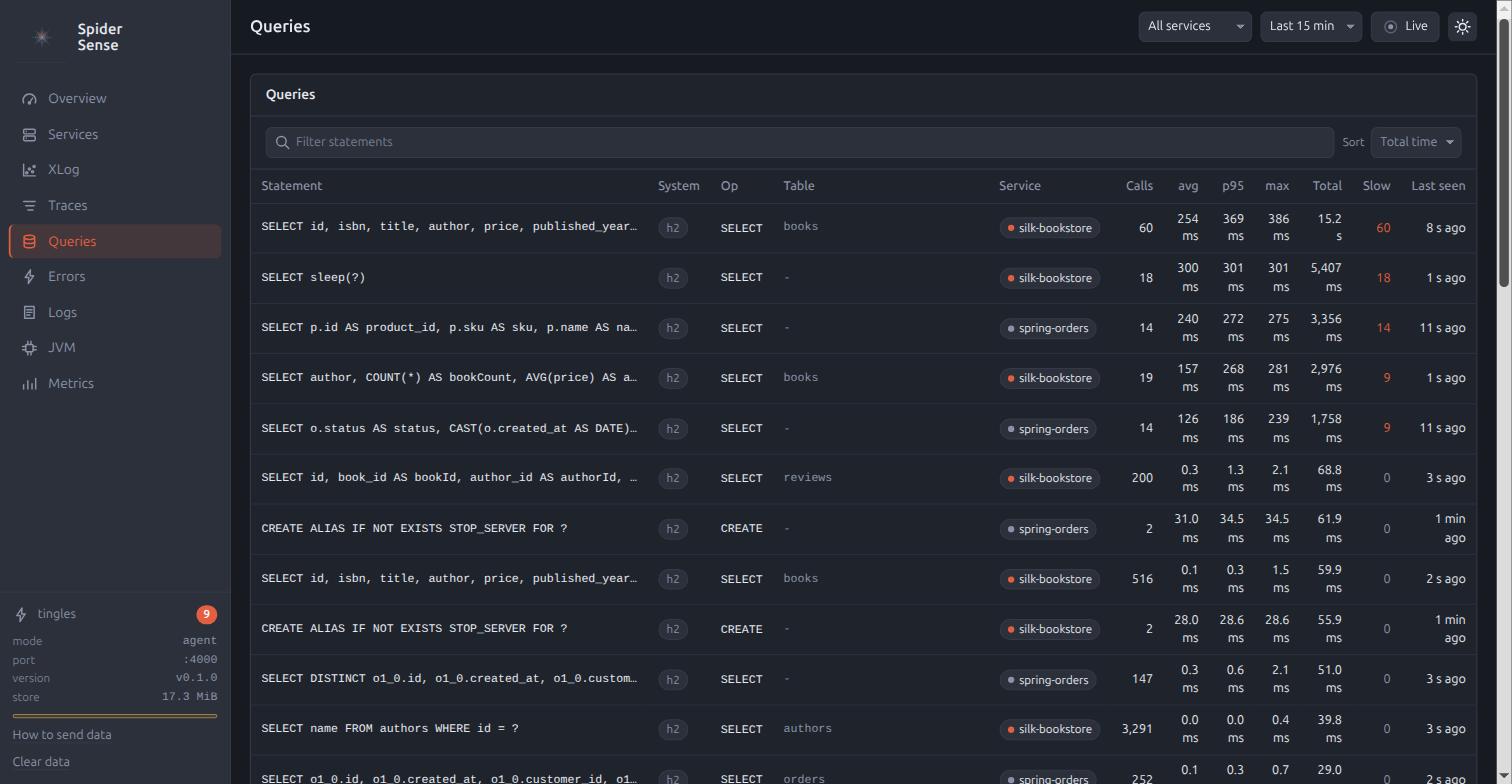The image size is (1512, 784).
Task: Click the XLog scatter chart icon
Action: (29, 170)
